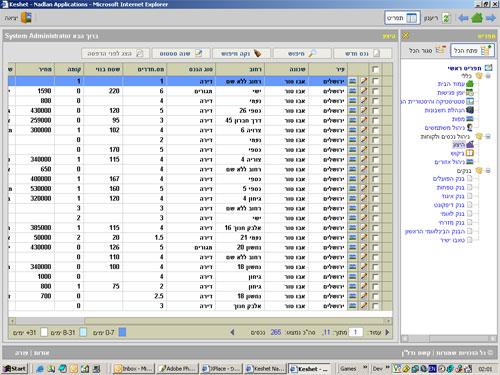500x375 pixels.
Task: Tick the checkbox in the 50000 price row
Action: point(375,237)
